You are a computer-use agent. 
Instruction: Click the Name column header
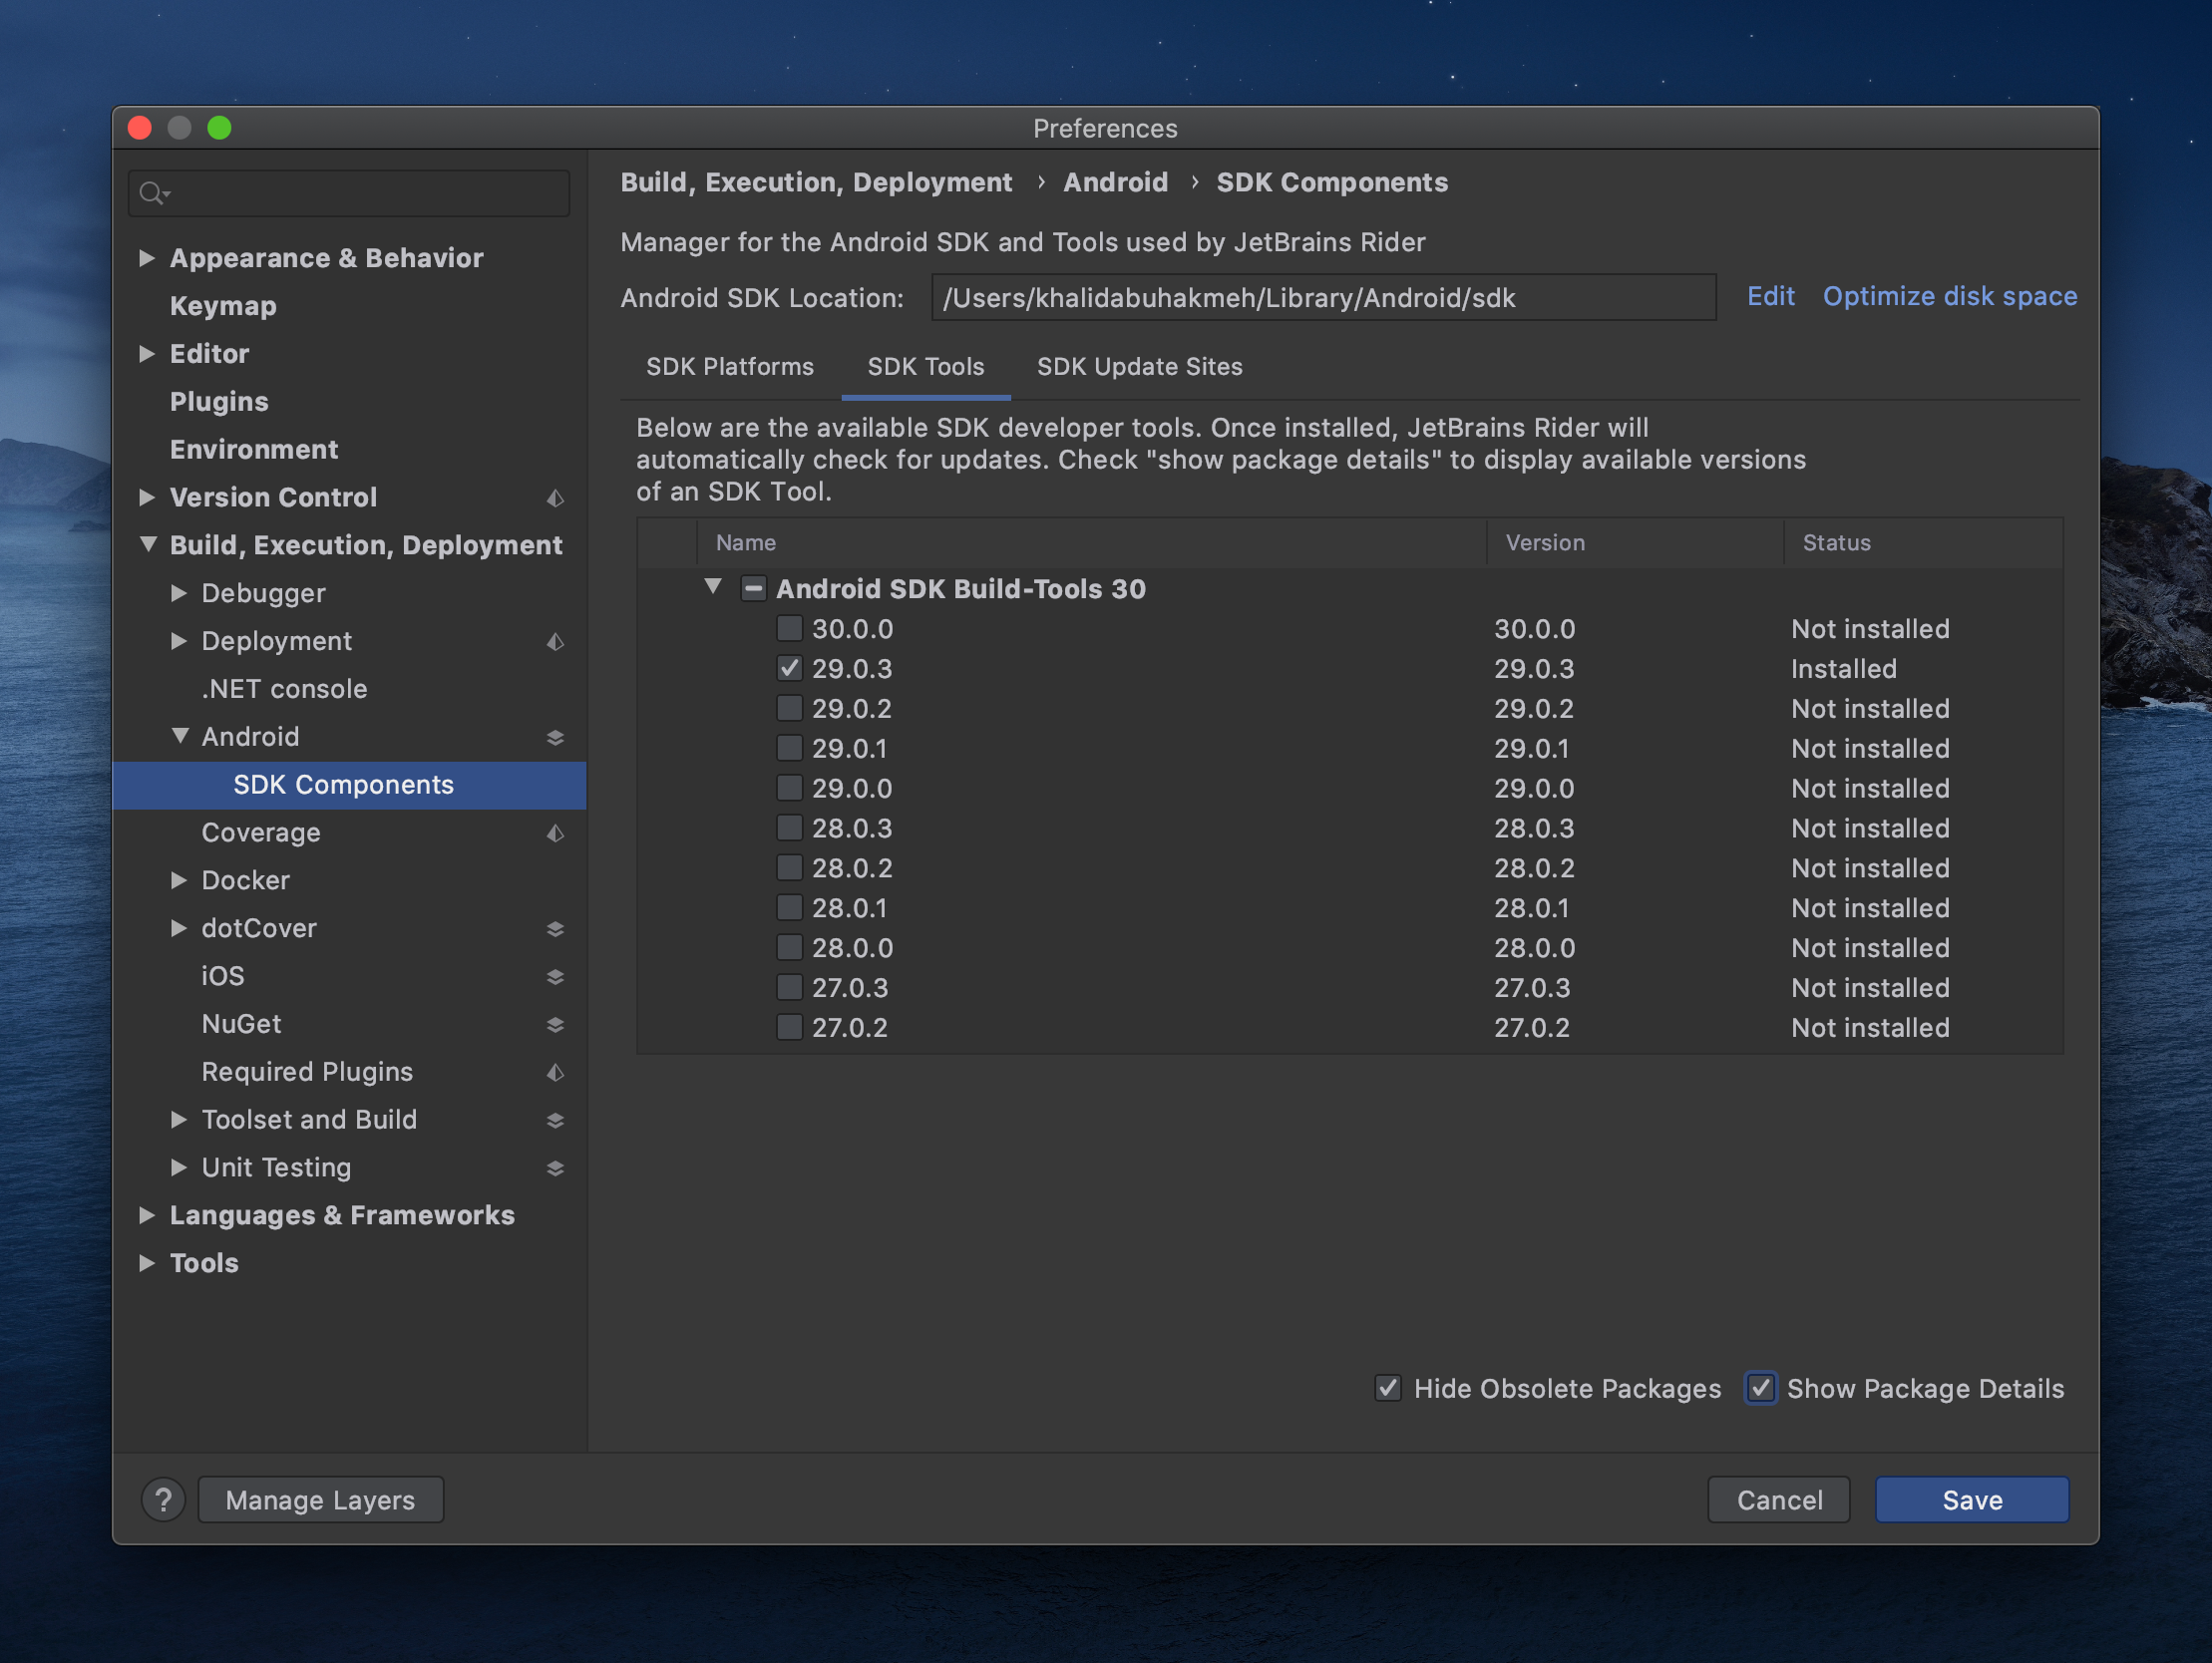click(x=1091, y=543)
